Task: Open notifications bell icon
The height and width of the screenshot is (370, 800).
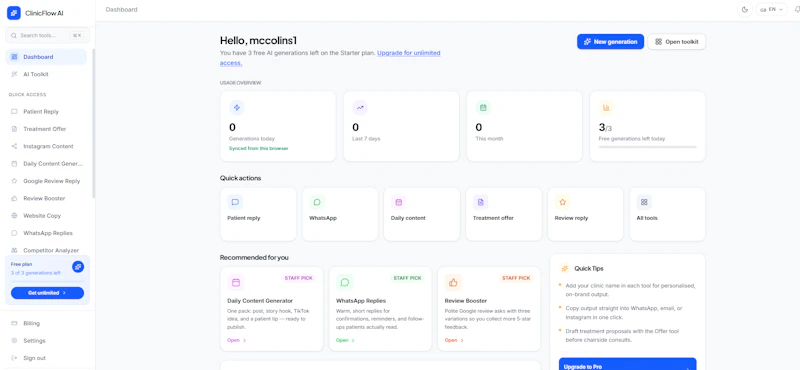Action: click(x=797, y=9)
